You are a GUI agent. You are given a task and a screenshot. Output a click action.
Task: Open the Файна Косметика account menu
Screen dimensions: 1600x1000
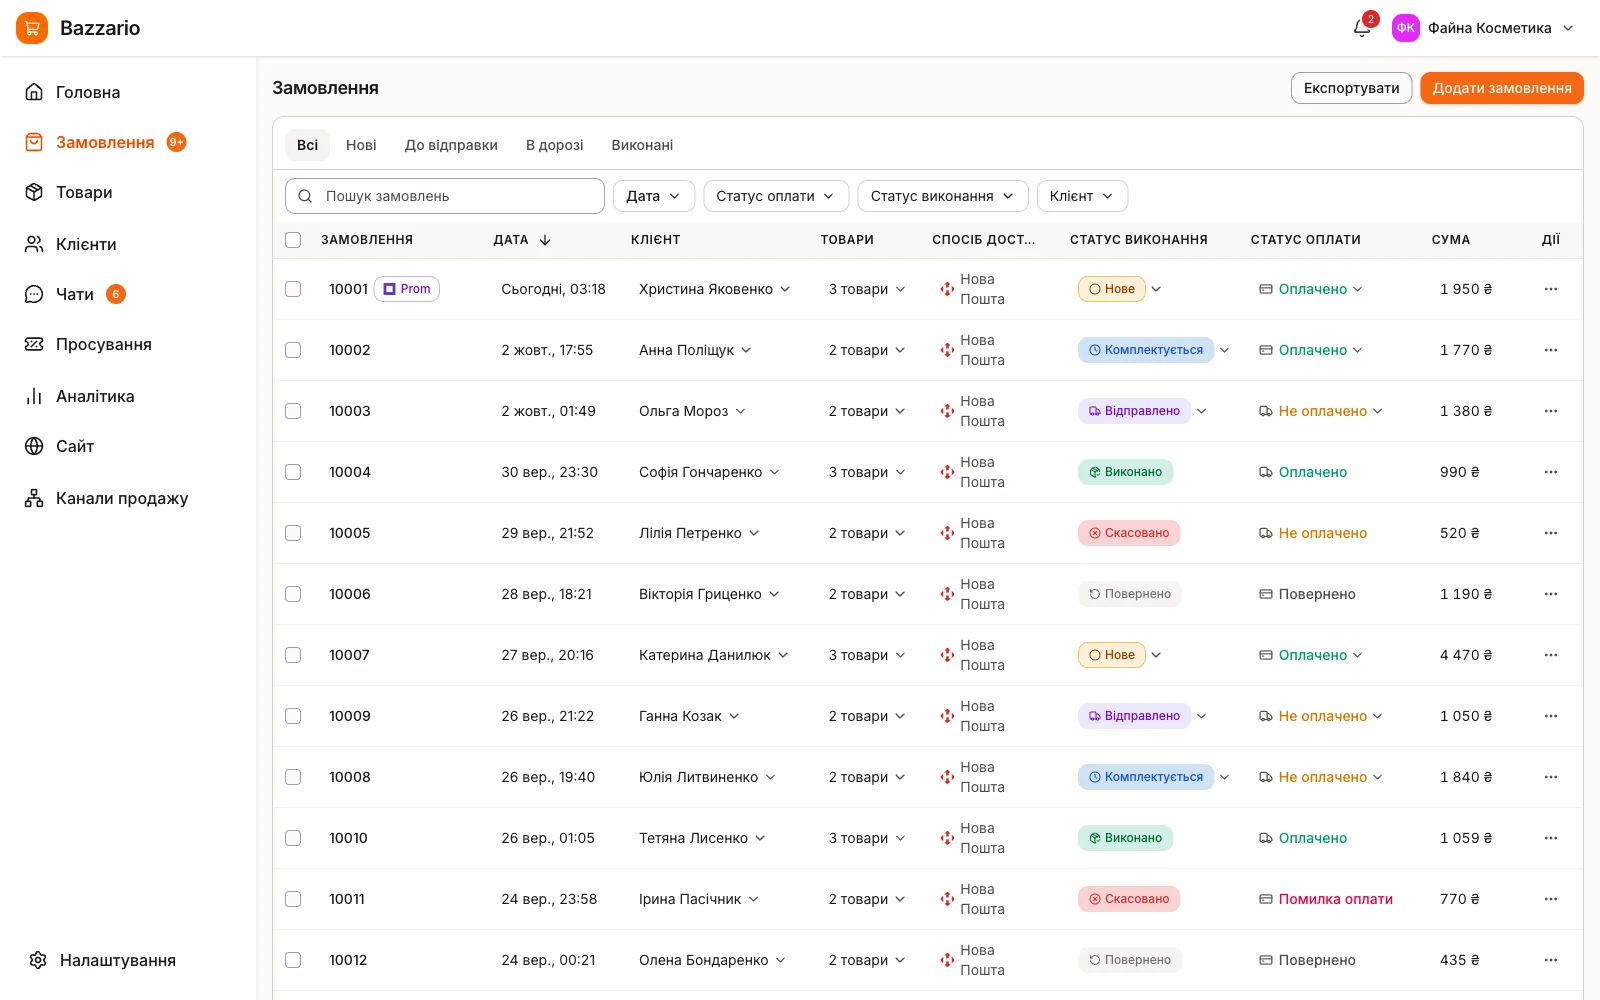pyautogui.click(x=1484, y=28)
